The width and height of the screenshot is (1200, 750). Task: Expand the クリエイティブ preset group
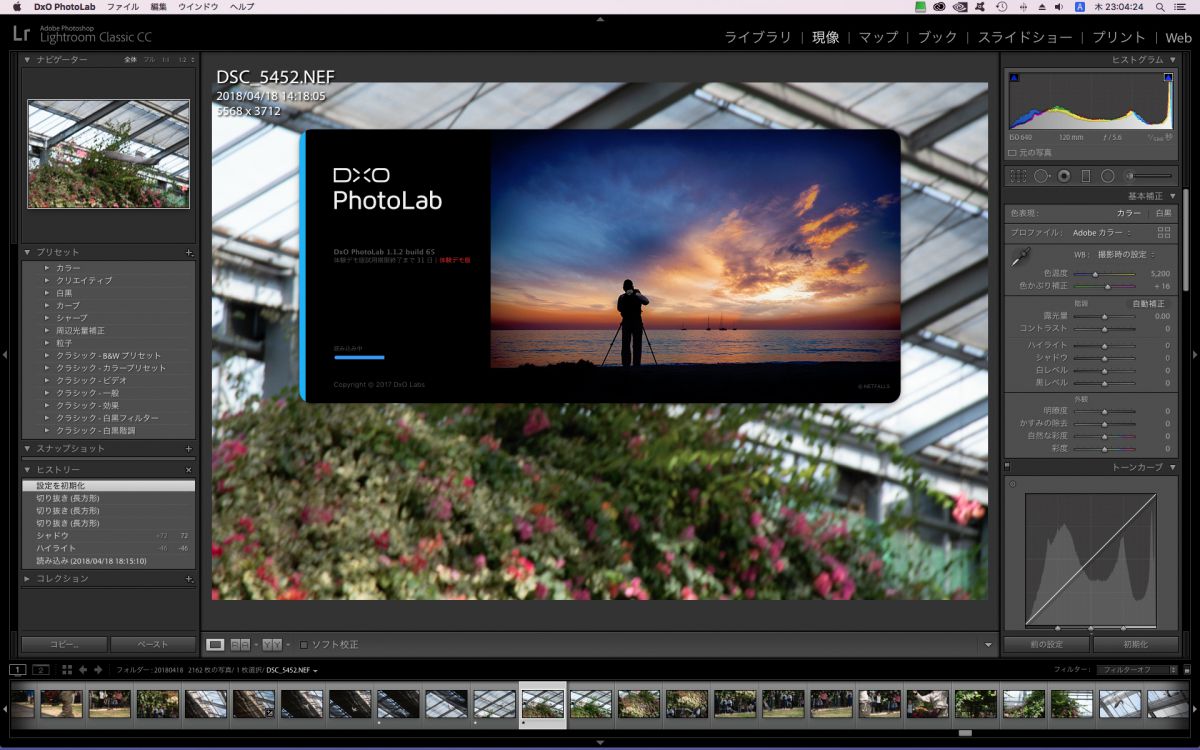point(46,281)
